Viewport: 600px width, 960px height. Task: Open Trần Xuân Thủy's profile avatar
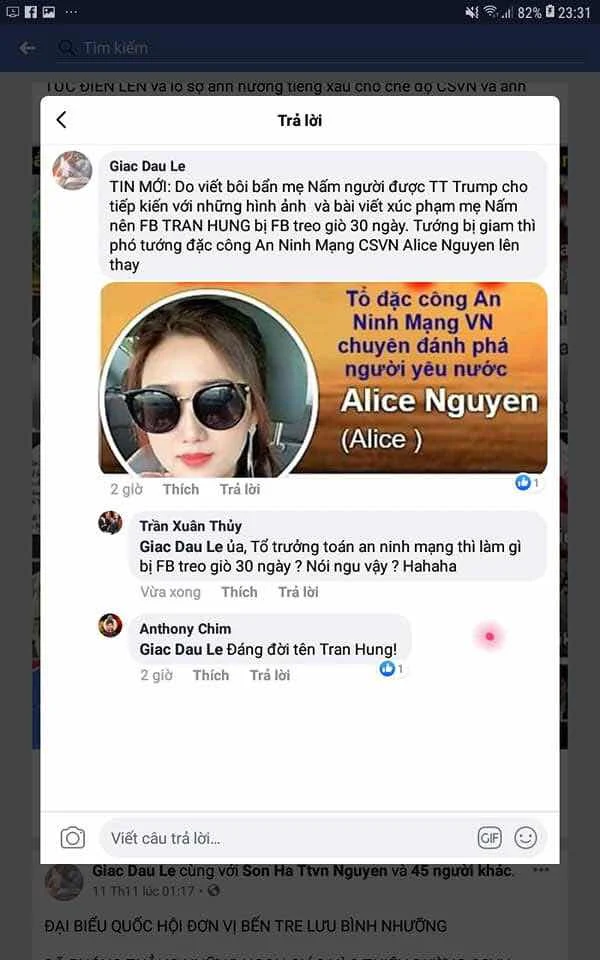(110, 523)
